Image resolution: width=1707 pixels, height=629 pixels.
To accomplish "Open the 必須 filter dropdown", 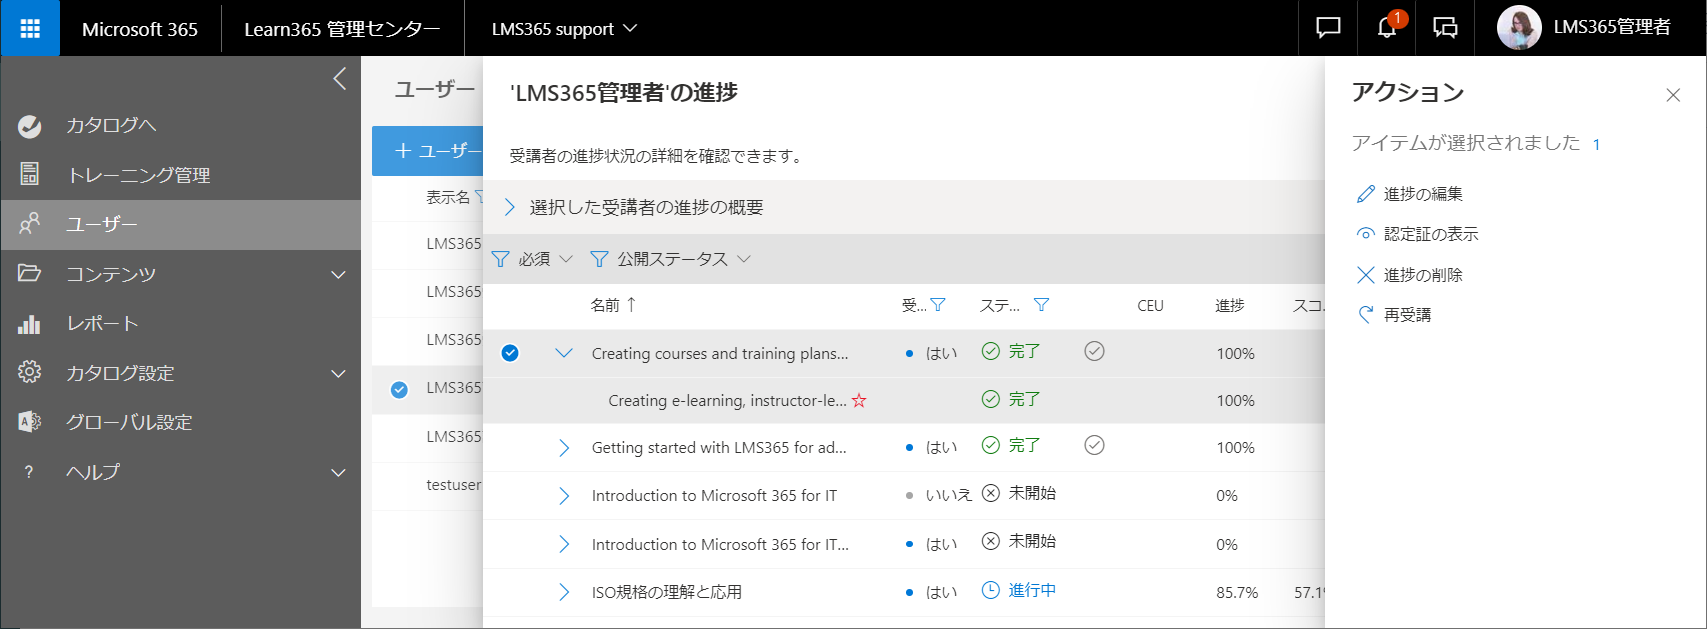I will pyautogui.click(x=534, y=259).
